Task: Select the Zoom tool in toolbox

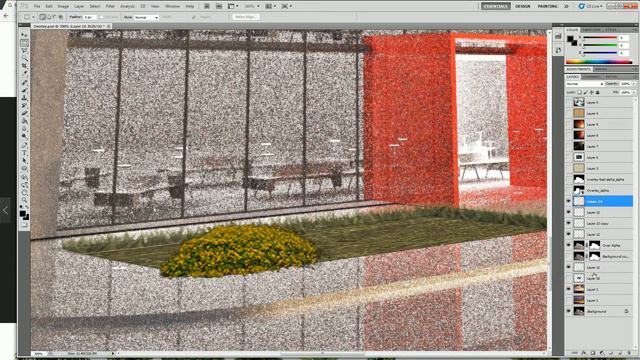Action: (24, 200)
